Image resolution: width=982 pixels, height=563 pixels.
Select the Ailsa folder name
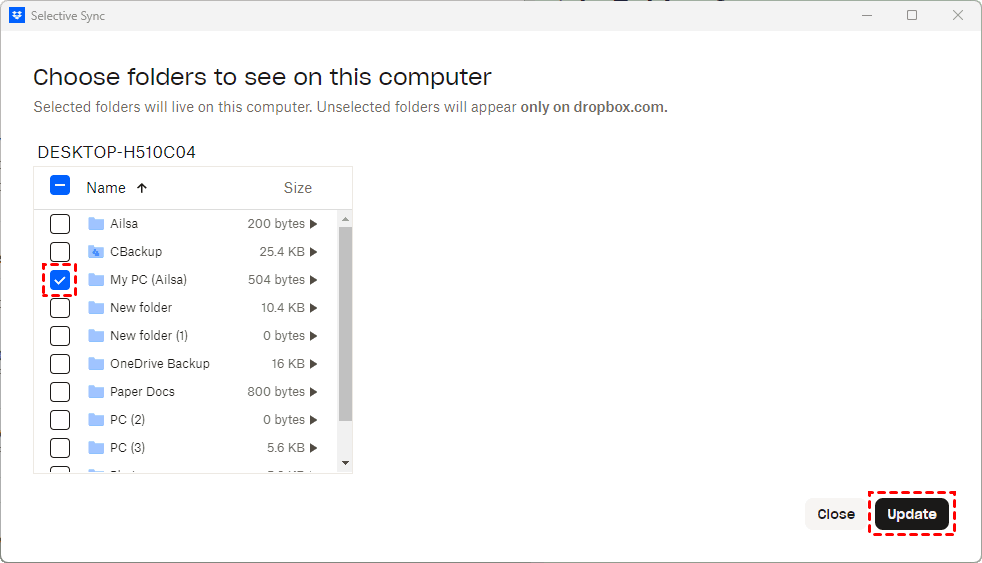pos(124,224)
